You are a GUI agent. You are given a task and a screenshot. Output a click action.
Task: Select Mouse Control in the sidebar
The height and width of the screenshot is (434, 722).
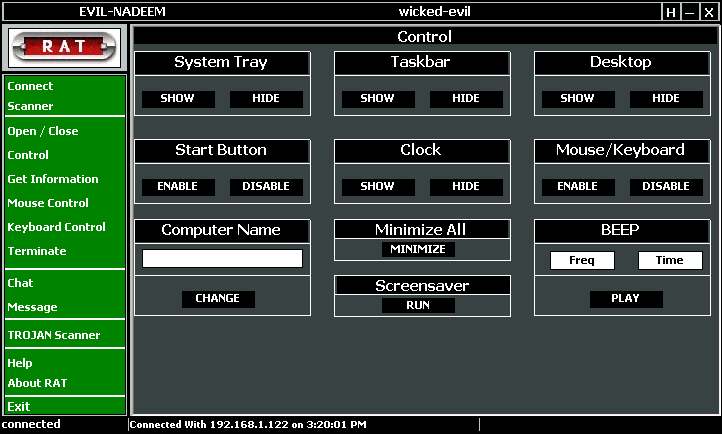coord(48,203)
